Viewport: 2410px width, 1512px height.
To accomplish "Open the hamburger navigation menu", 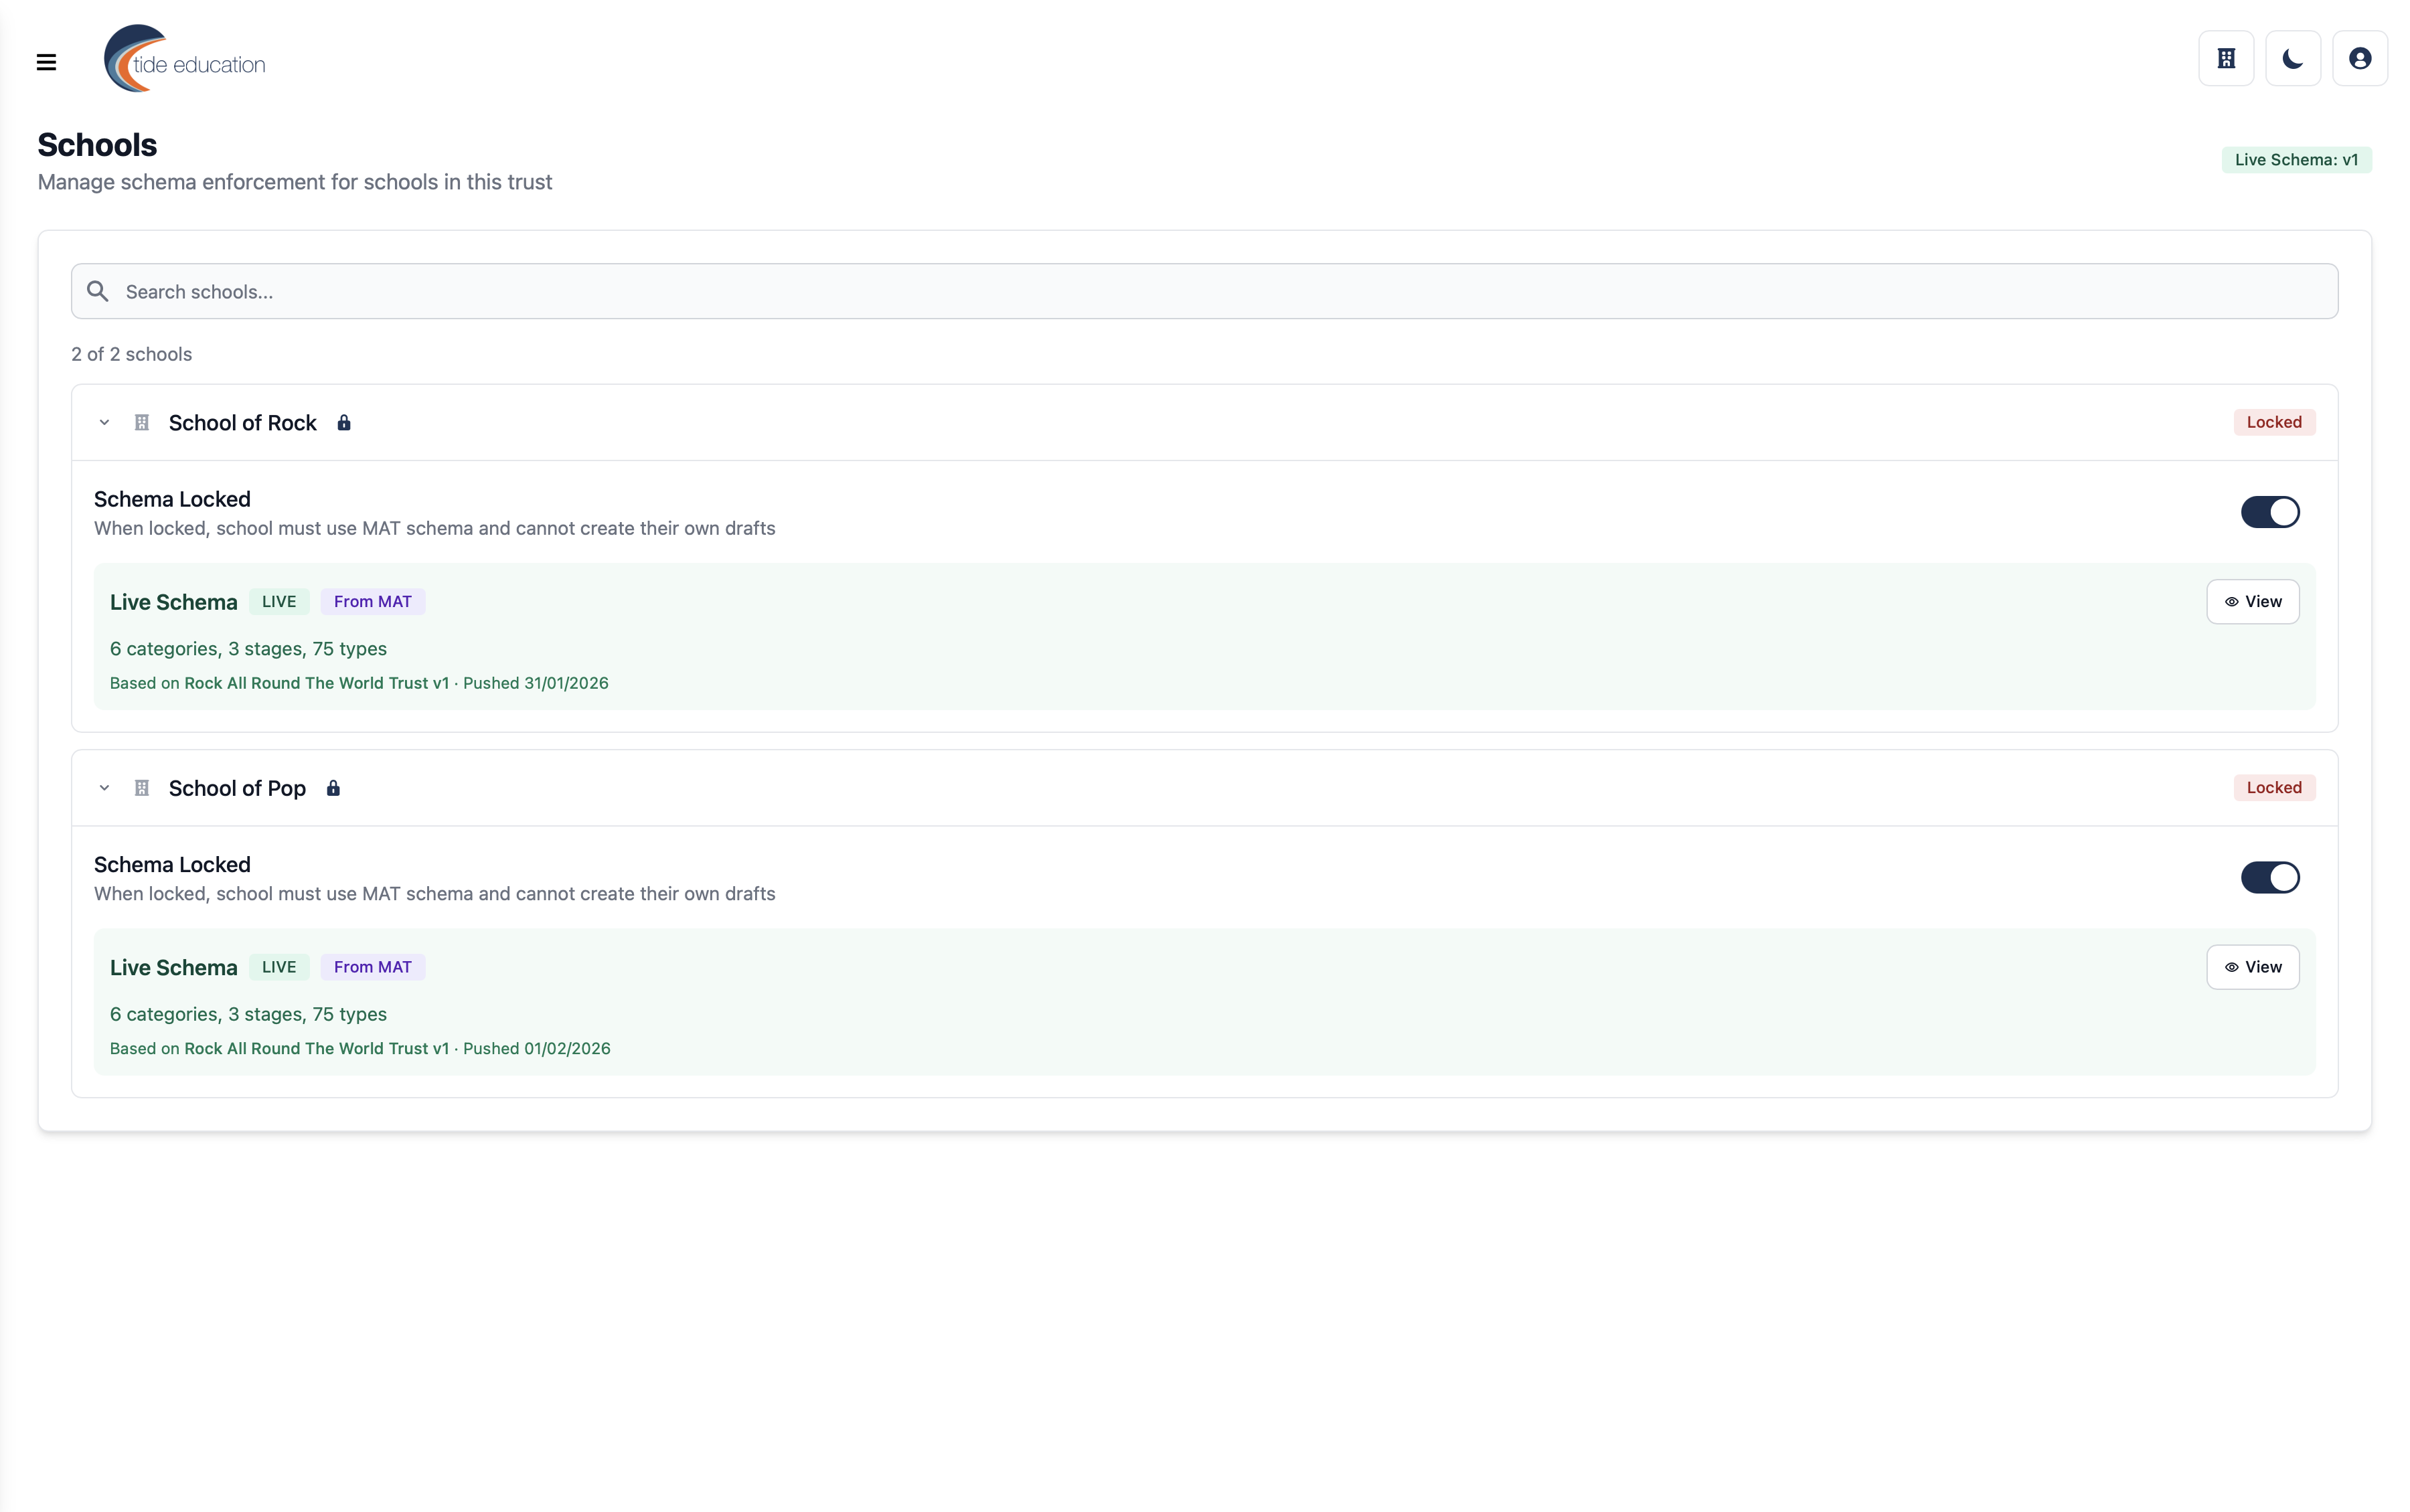I will 46,62.
